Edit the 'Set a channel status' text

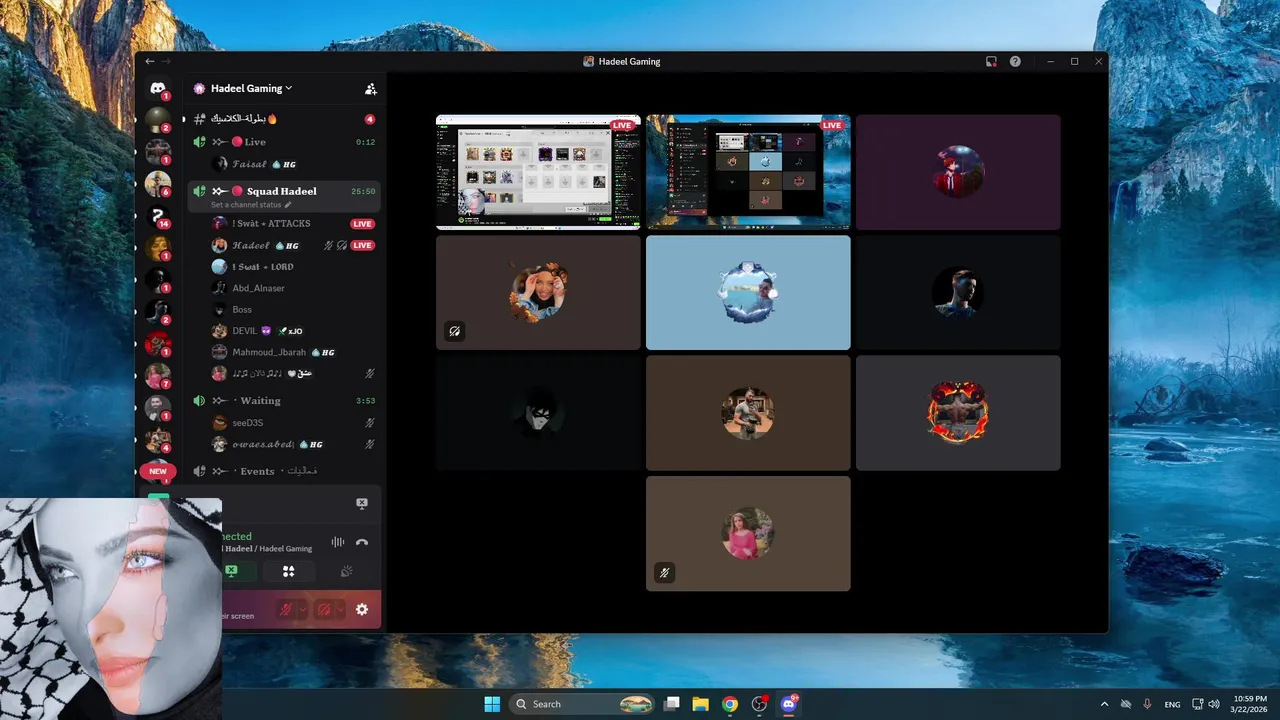coord(251,205)
